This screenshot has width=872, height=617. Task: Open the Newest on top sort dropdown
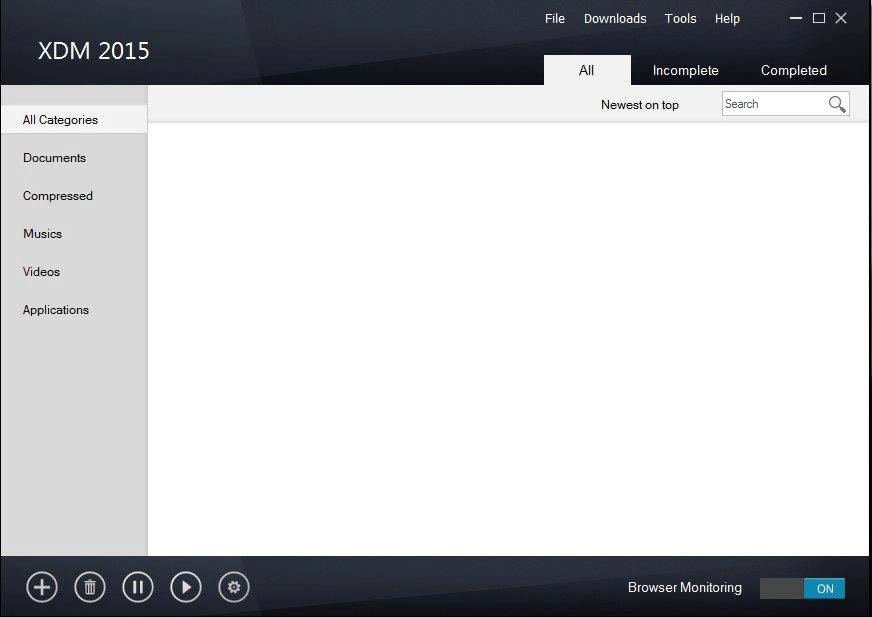point(640,105)
